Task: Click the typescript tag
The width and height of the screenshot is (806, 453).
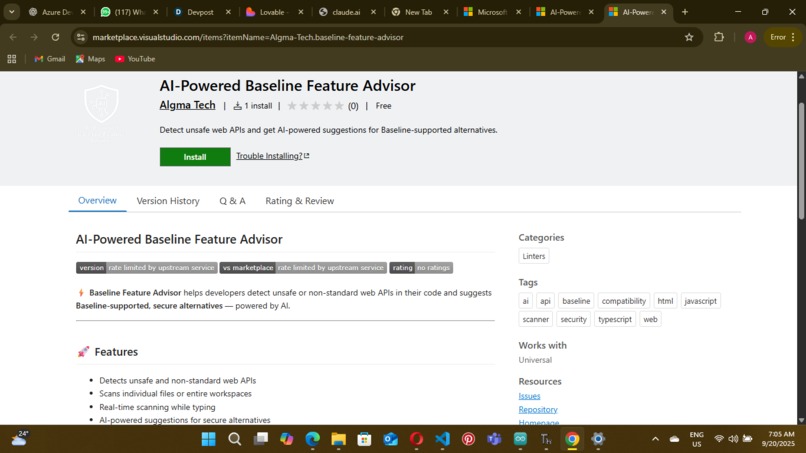Action: coord(615,319)
